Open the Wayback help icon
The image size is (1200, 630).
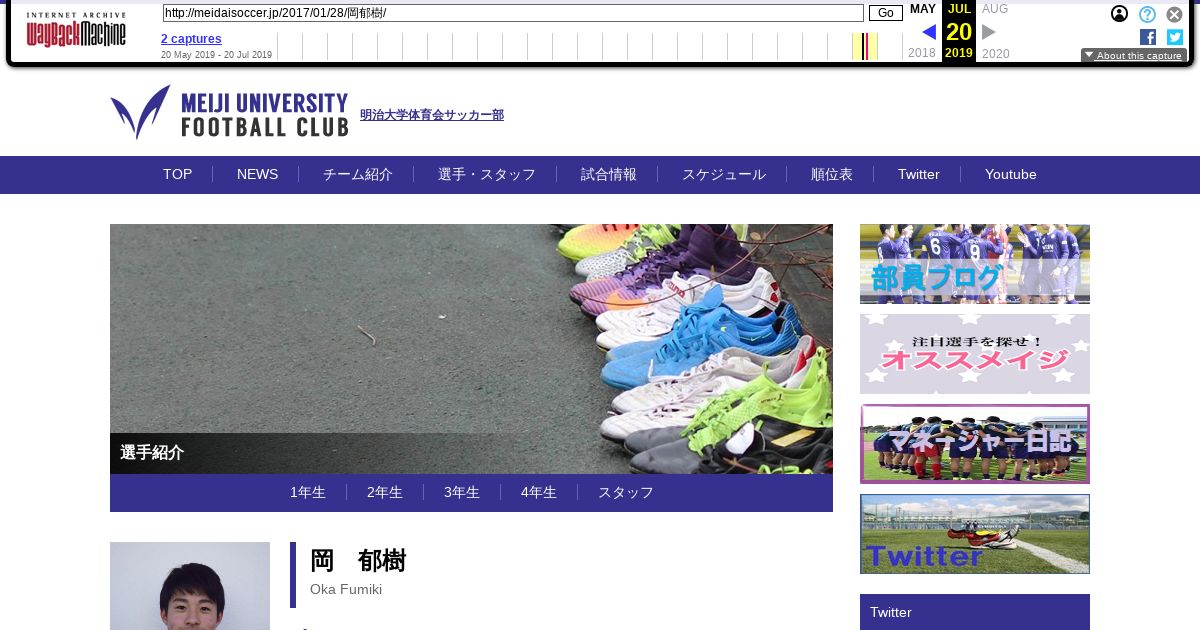click(1148, 14)
